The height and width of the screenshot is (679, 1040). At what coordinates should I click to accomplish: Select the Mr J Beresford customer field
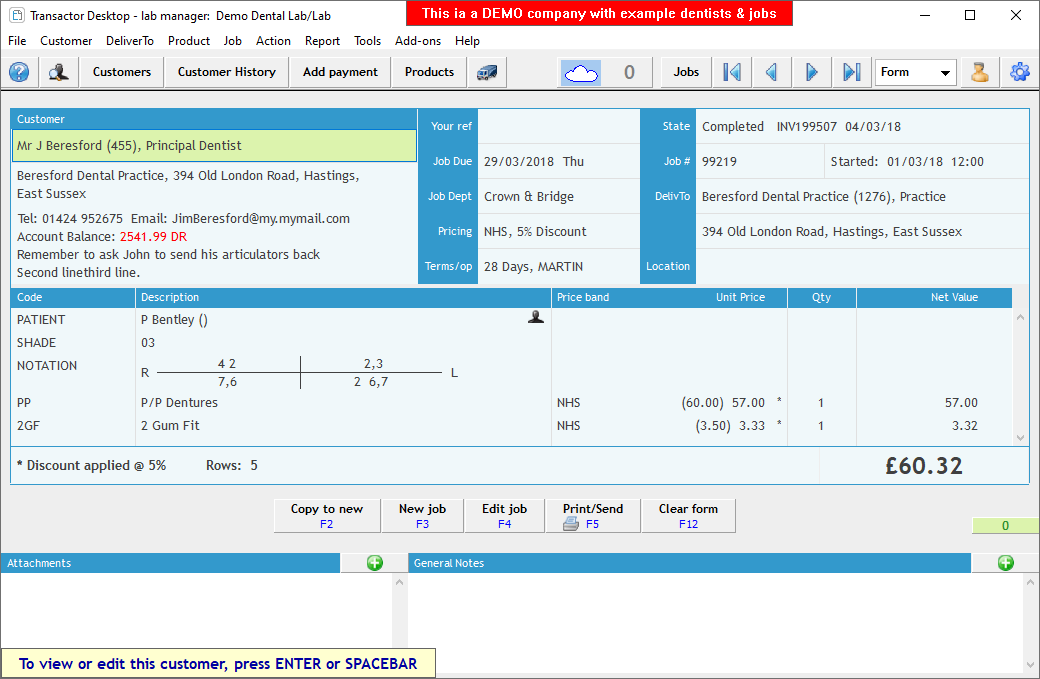(214, 146)
